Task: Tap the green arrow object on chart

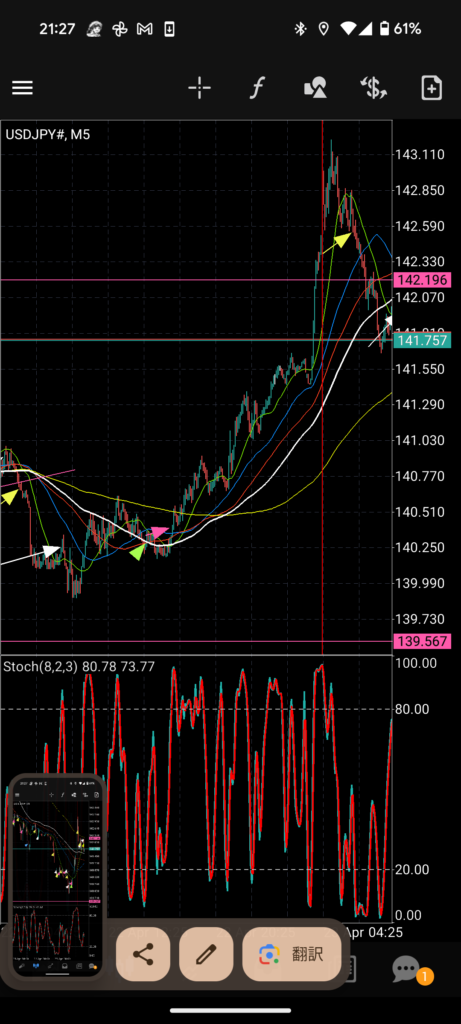Action: click(137, 552)
